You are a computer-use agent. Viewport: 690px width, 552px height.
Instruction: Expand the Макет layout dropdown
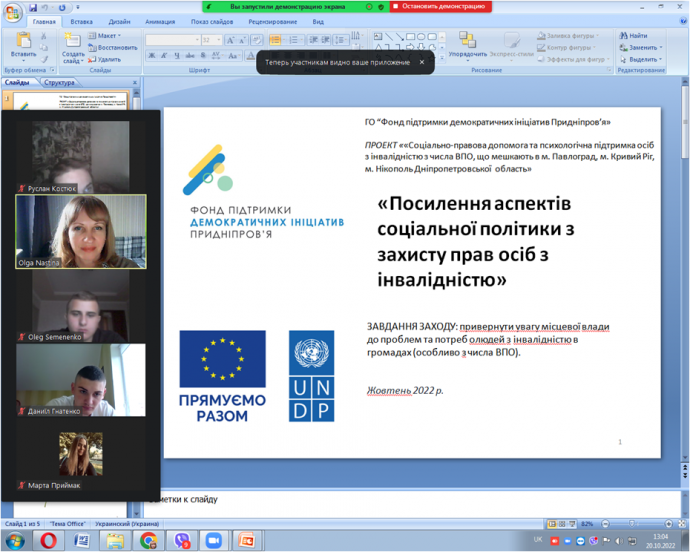tap(107, 36)
